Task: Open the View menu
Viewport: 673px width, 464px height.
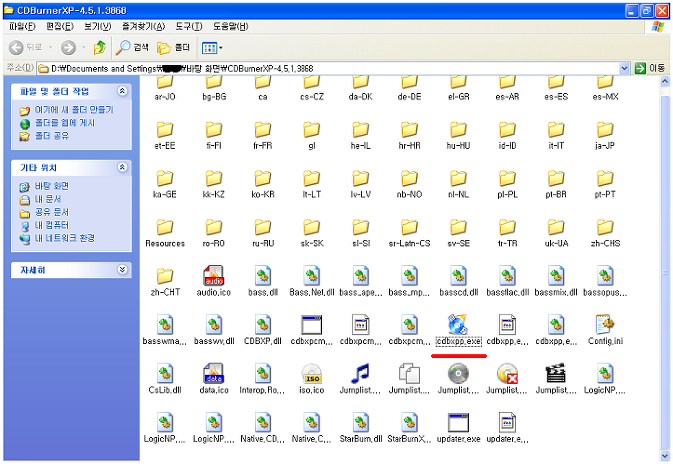Action: [97, 27]
